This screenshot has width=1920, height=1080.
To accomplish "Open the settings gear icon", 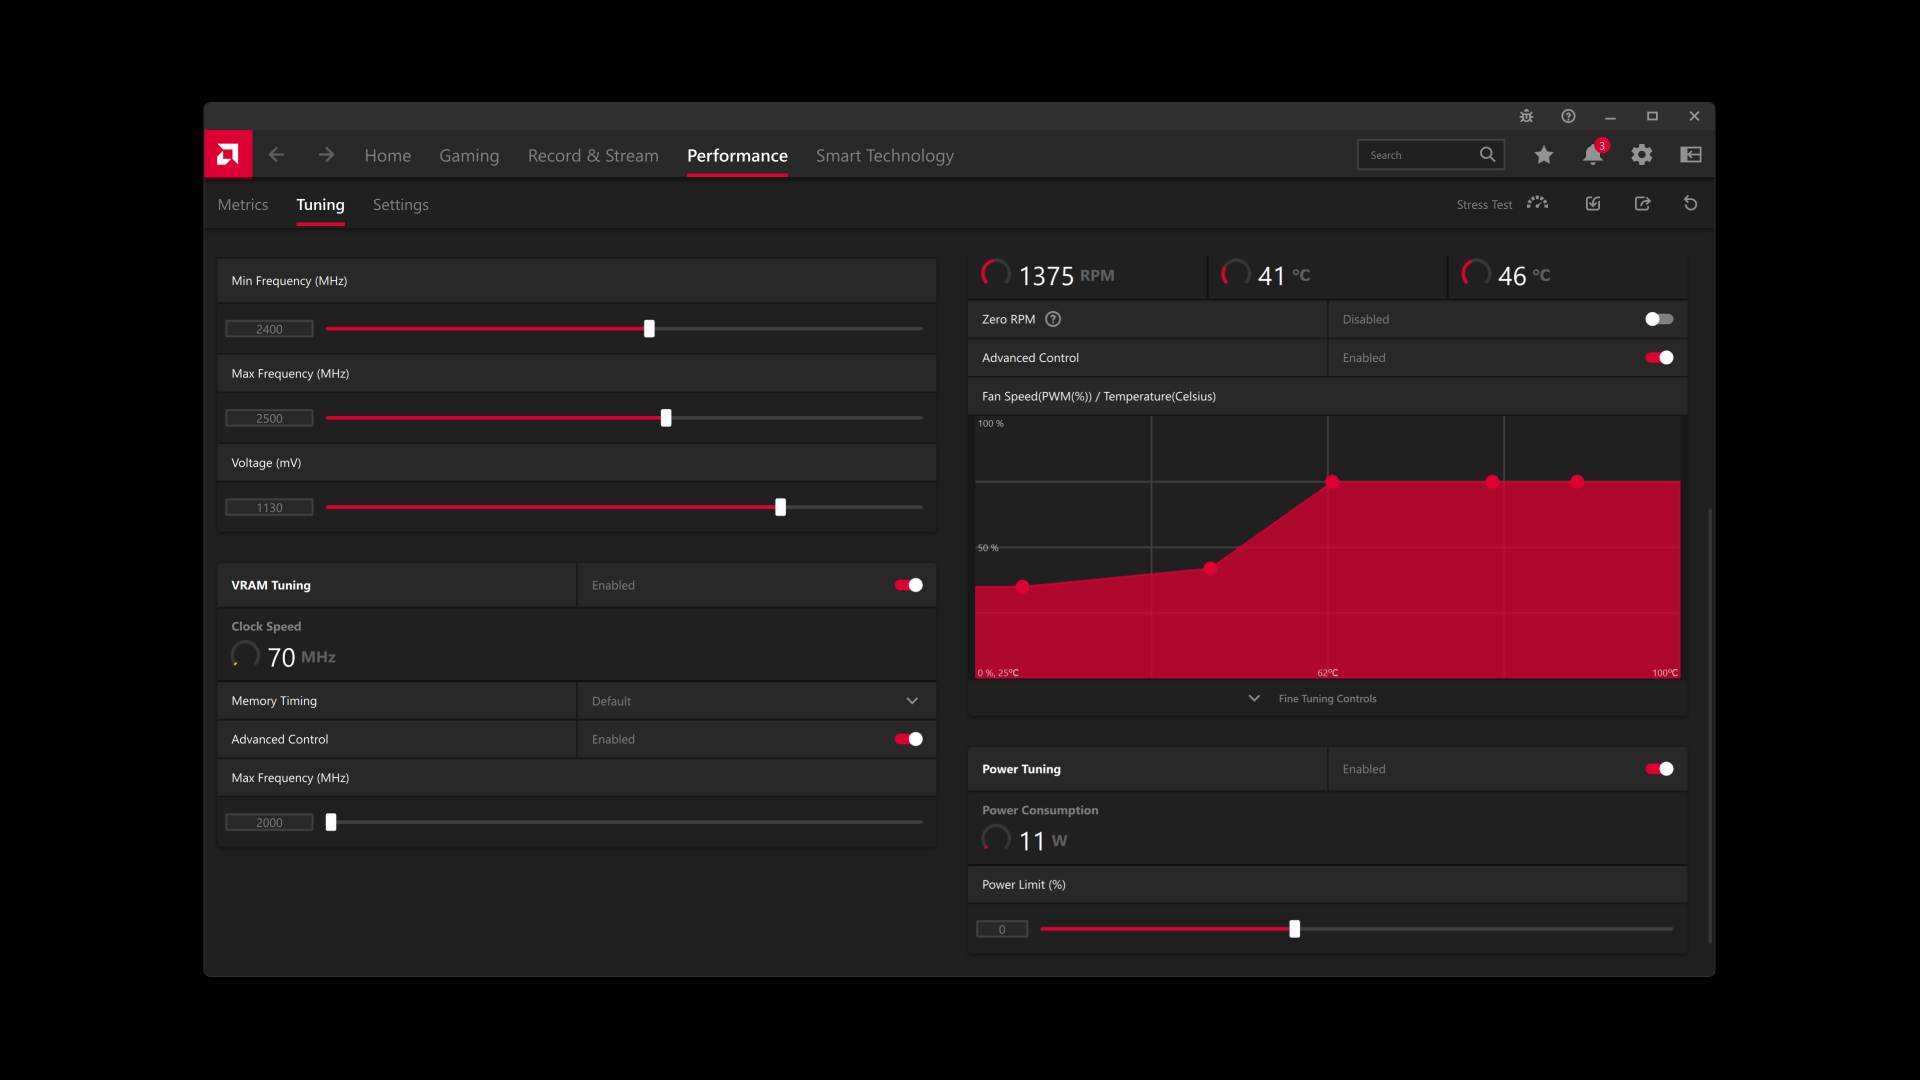I will tap(1642, 155).
